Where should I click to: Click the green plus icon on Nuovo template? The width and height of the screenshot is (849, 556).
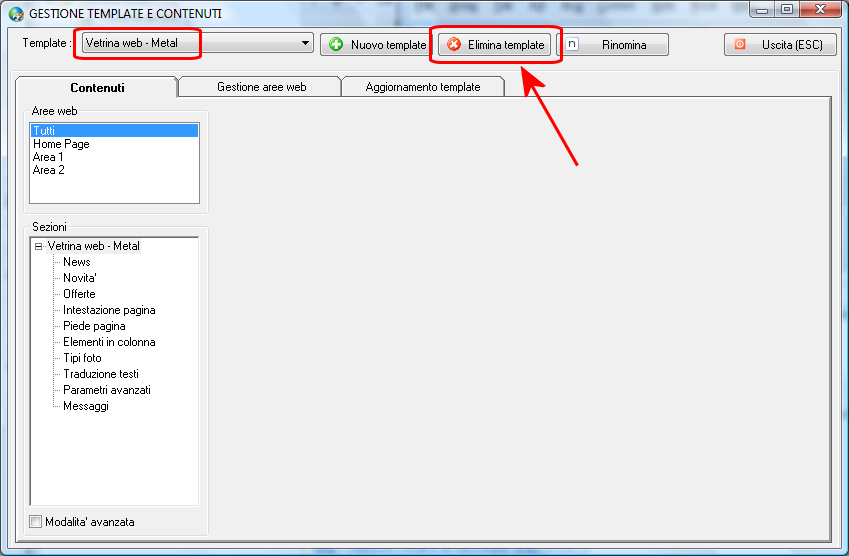tap(336, 44)
